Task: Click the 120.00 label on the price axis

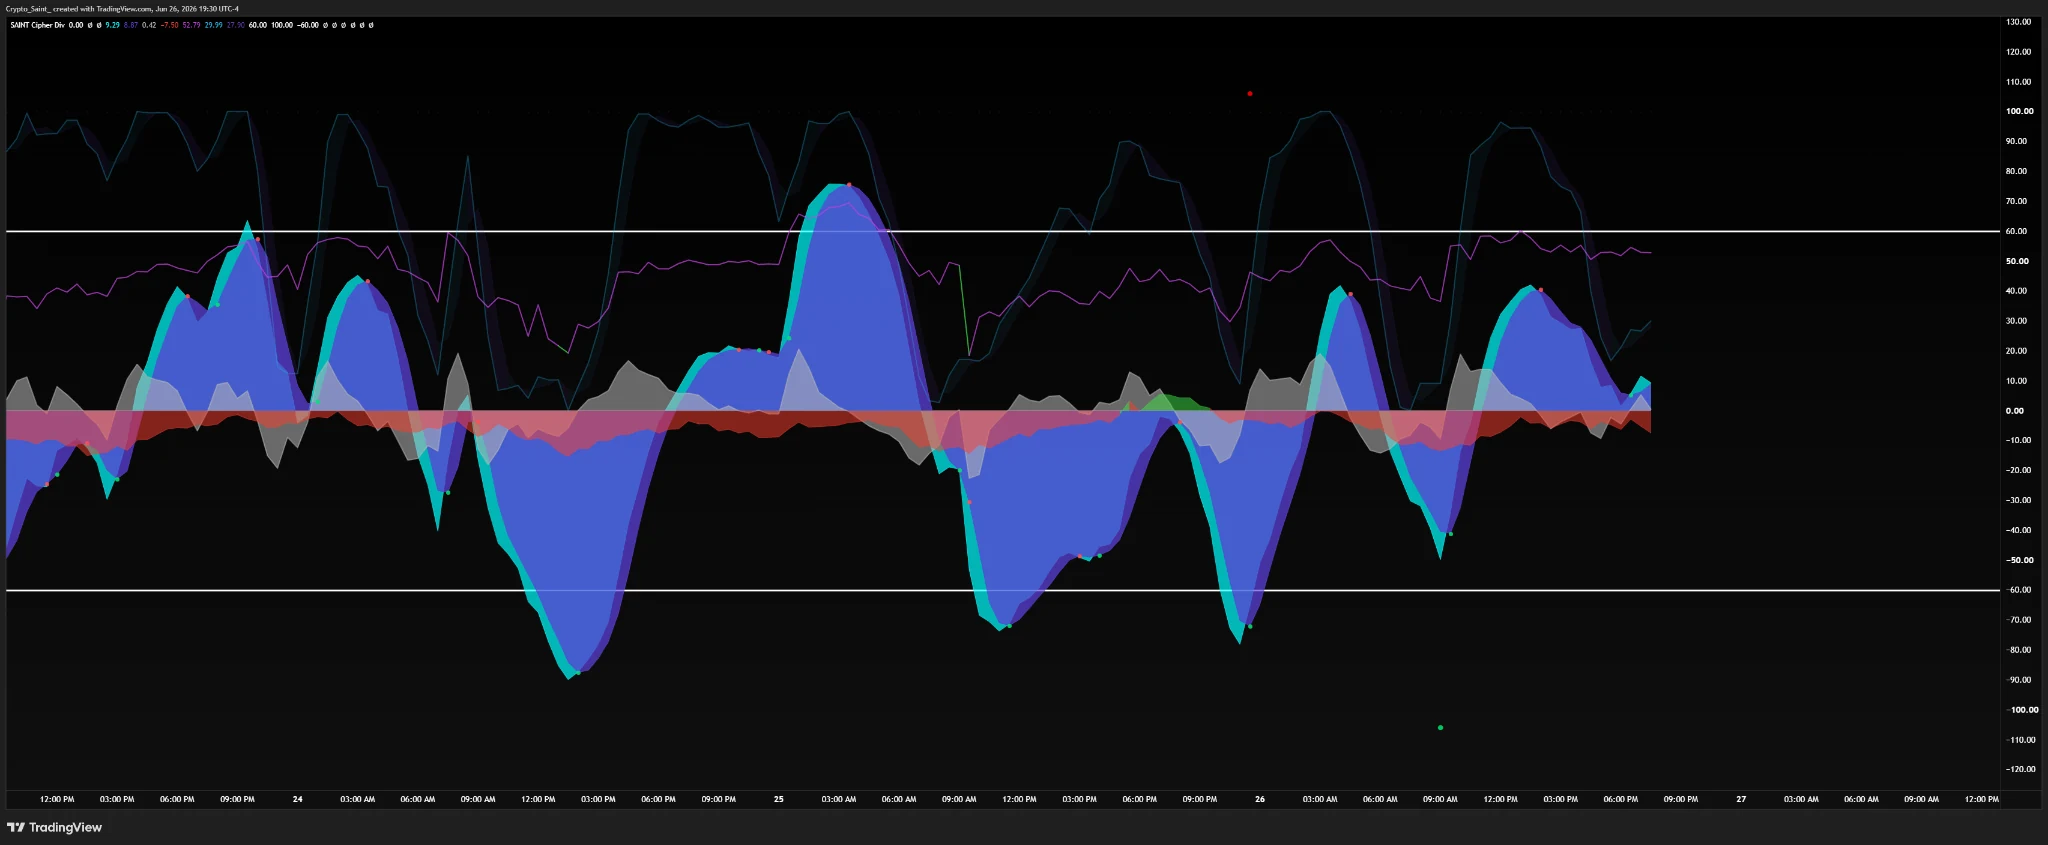Action: tap(2019, 52)
